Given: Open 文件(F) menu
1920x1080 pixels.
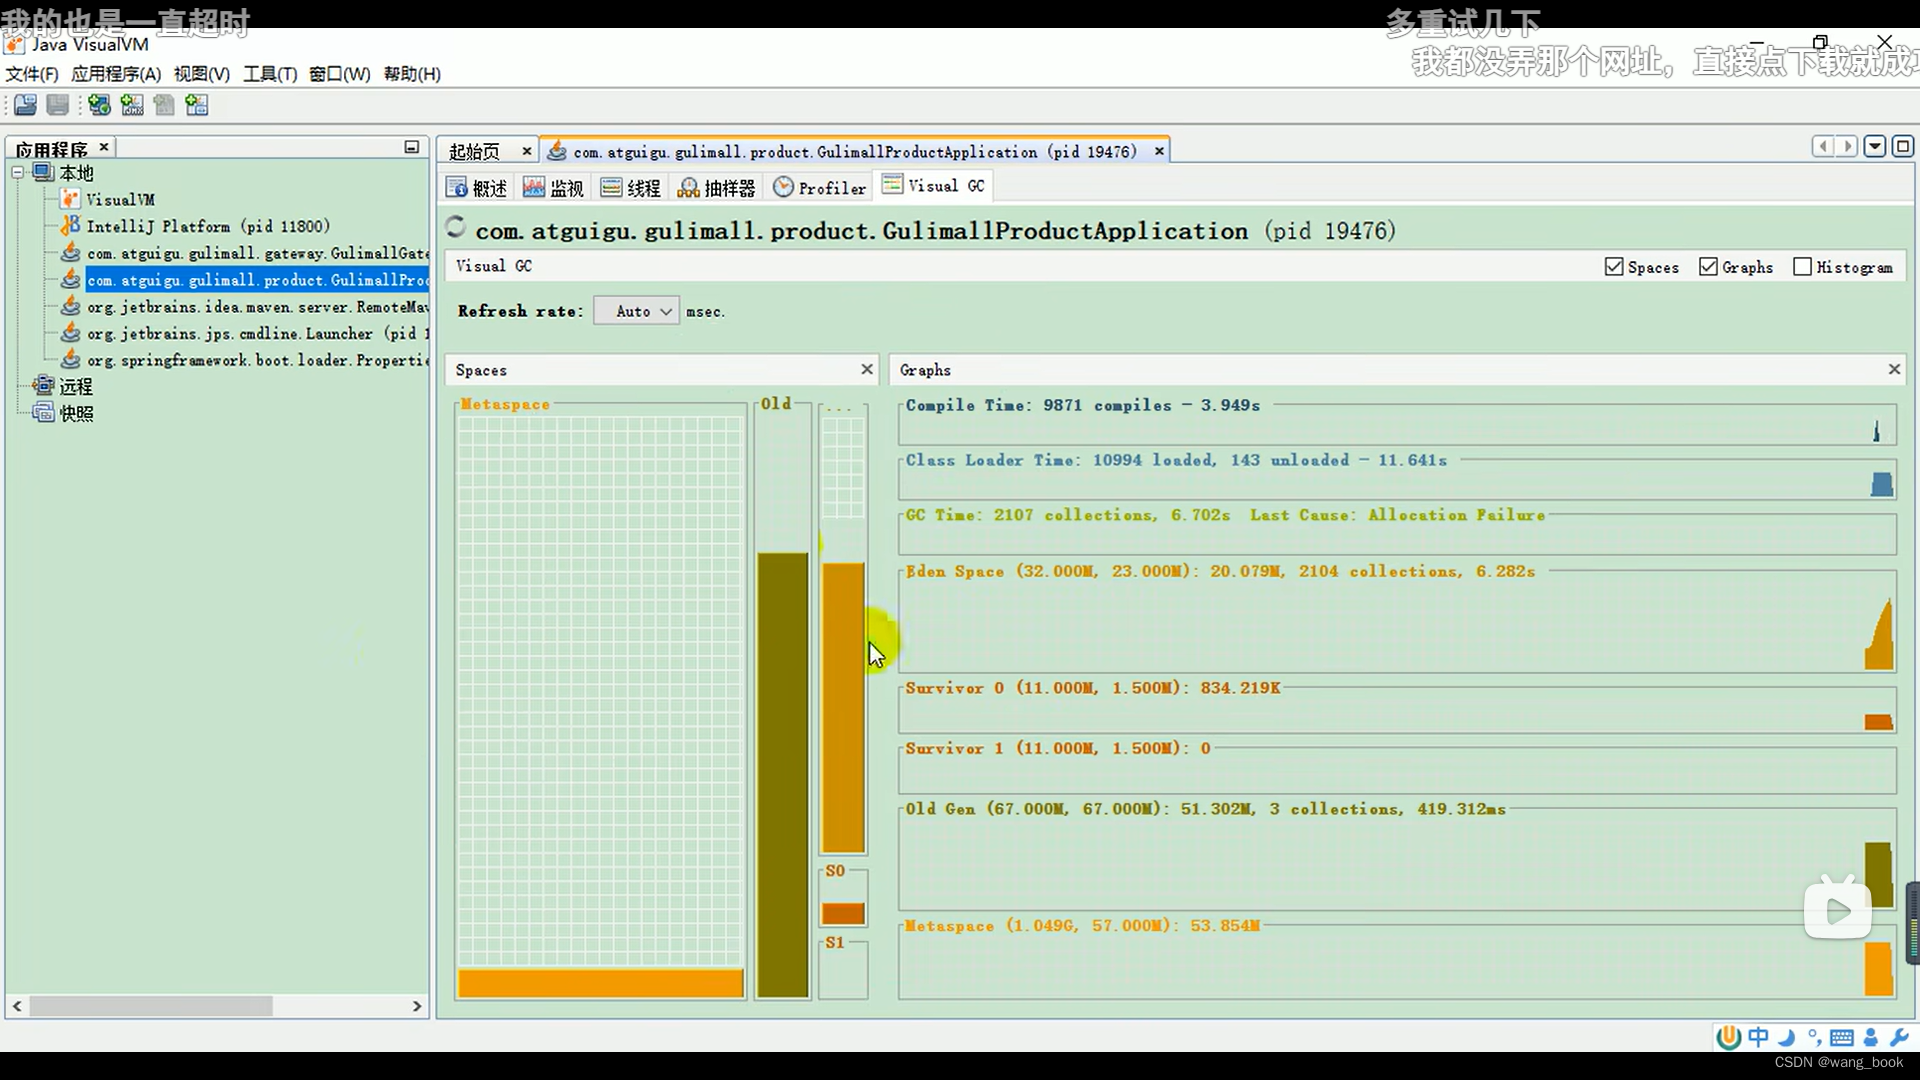Looking at the screenshot, I should tap(32, 74).
